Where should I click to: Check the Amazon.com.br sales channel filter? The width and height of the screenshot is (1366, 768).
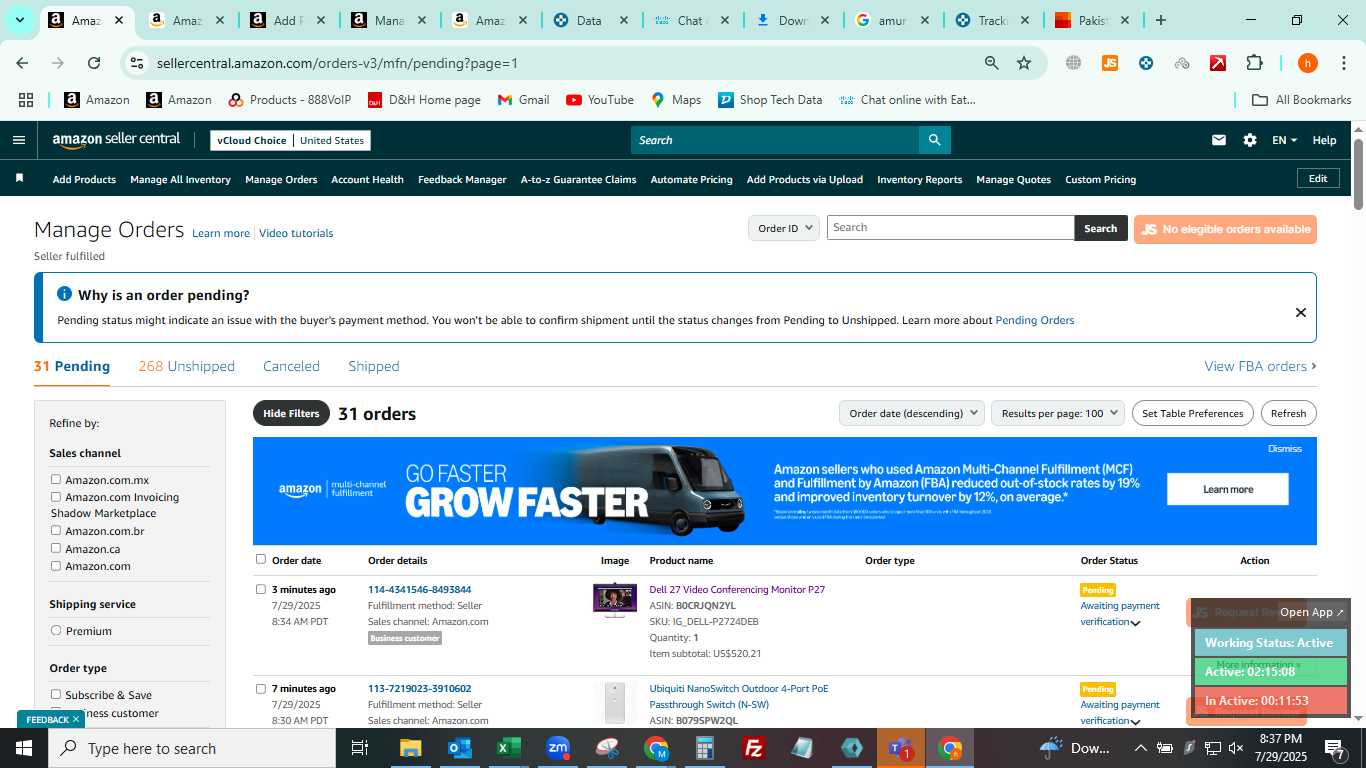56,531
